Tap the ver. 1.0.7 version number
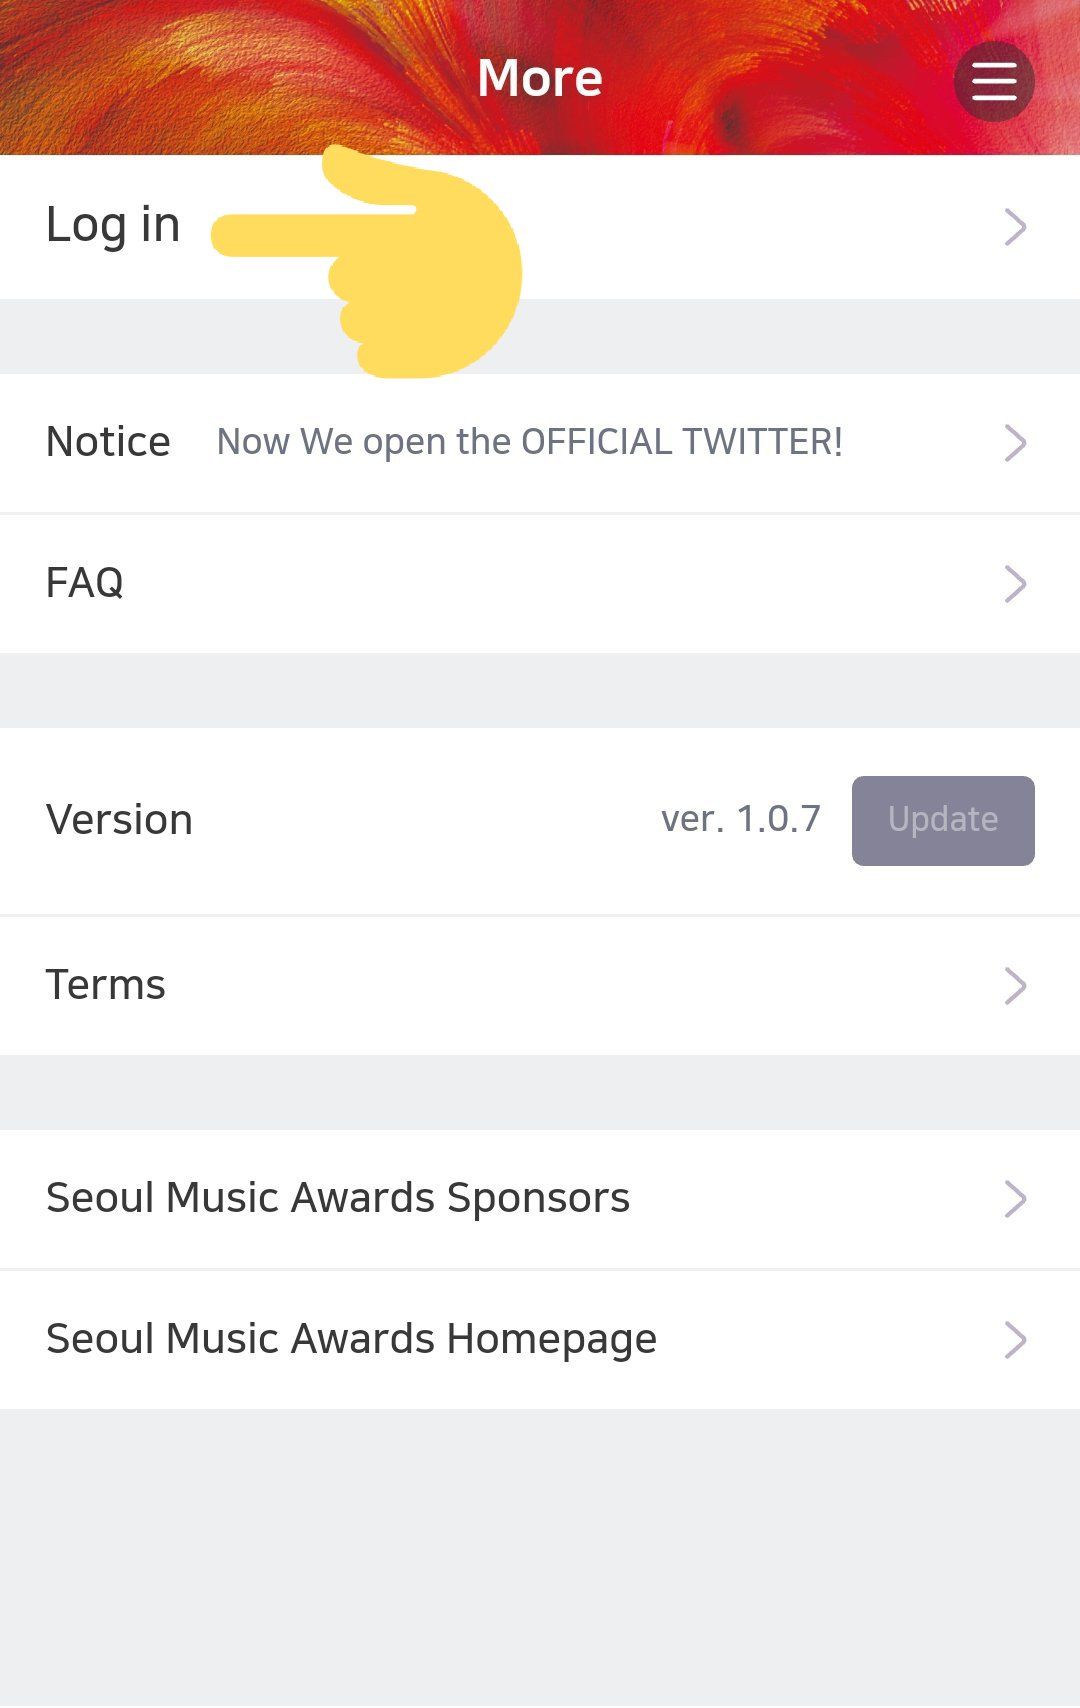The height and width of the screenshot is (1708, 1080). pyautogui.click(x=740, y=819)
